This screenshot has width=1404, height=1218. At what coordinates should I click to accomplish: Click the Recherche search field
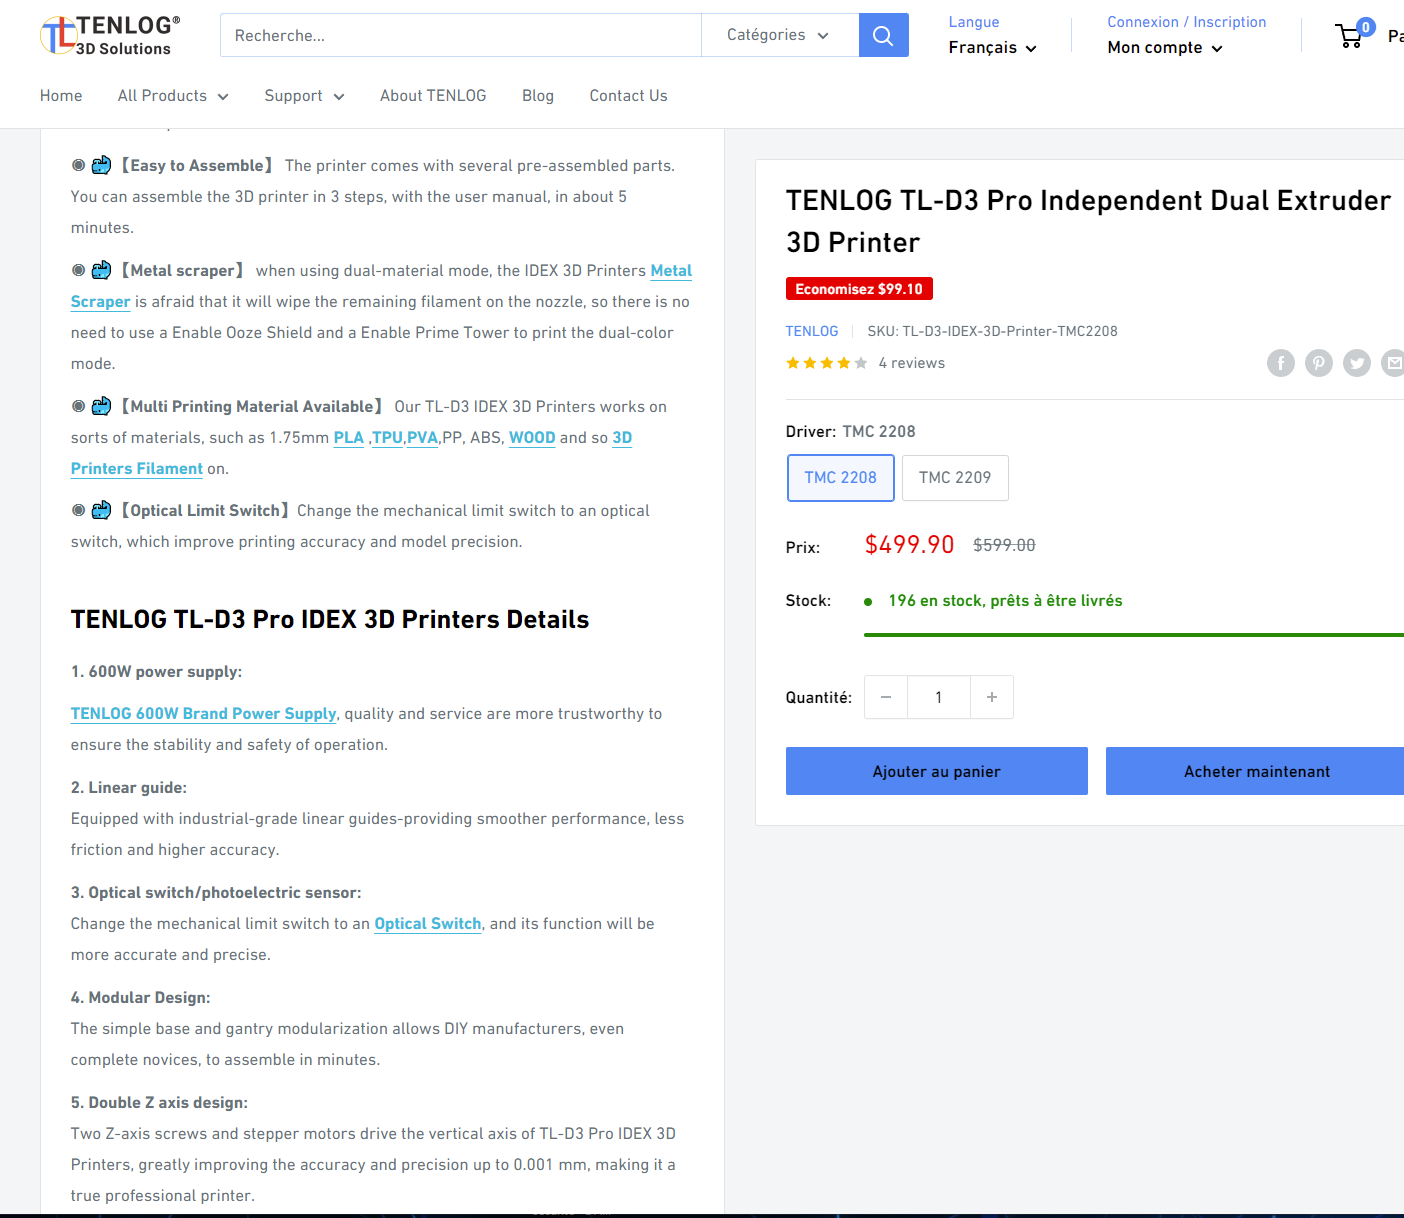click(x=461, y=35)
